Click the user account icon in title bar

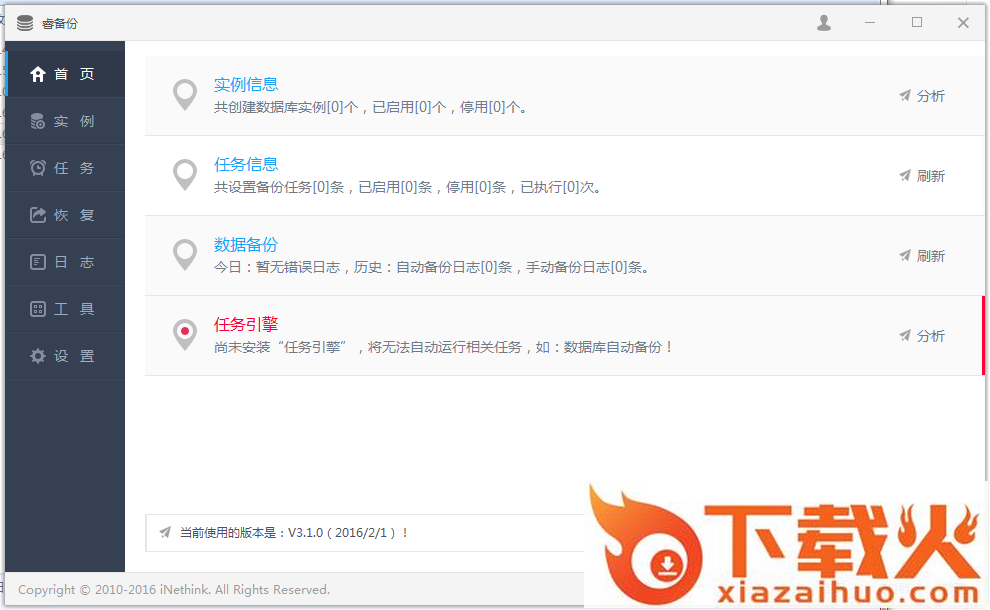[824, 23]
